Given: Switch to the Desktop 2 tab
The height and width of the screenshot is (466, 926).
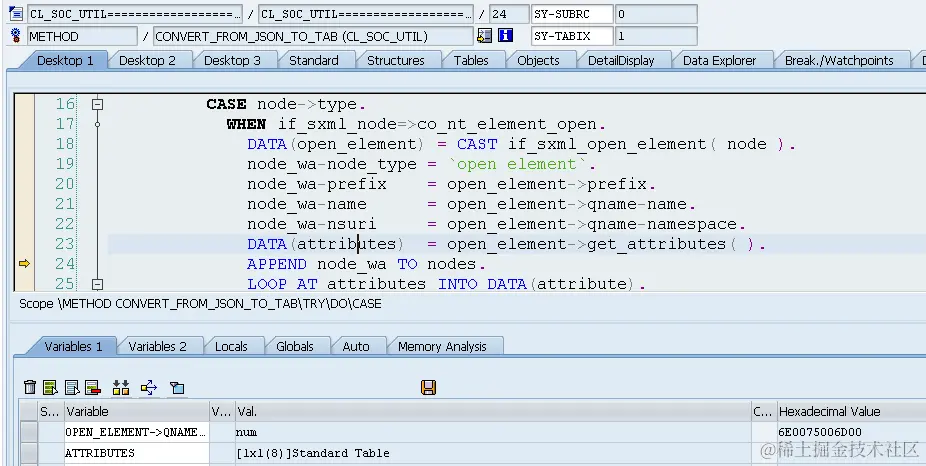Looking at the screenshot, I should [147, 60].
